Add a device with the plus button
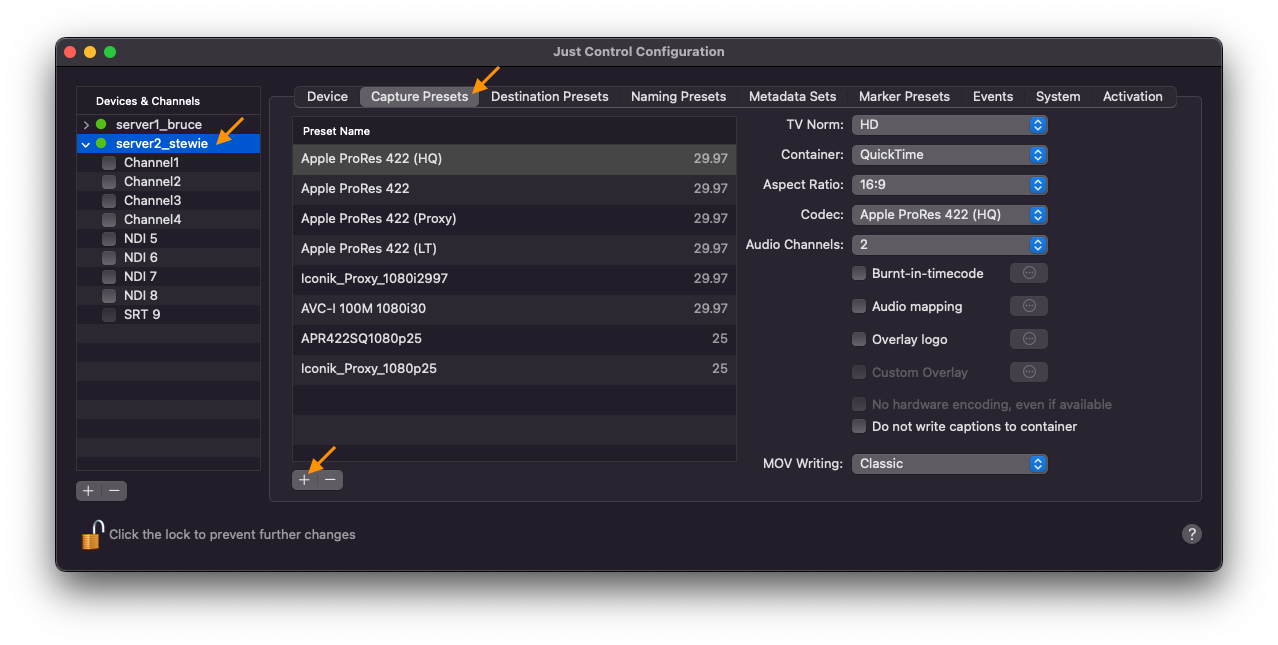 point(89,491)
